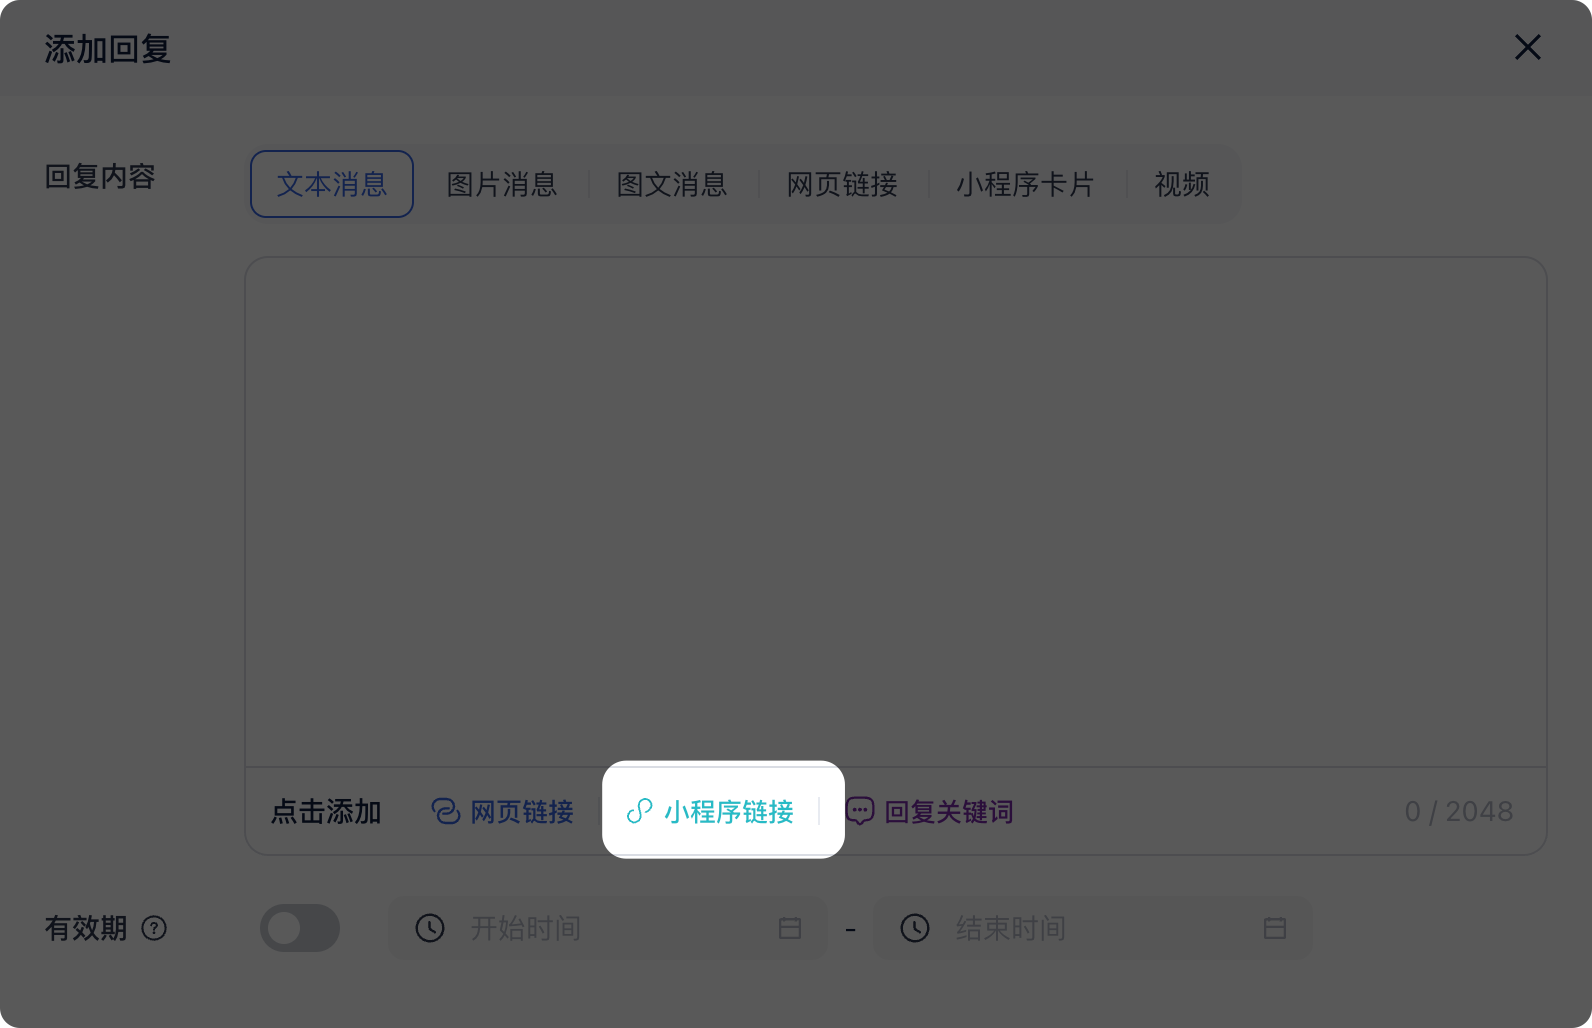Click the 添加回复 dialog title

pyautogui.click(x=108, y=49)
